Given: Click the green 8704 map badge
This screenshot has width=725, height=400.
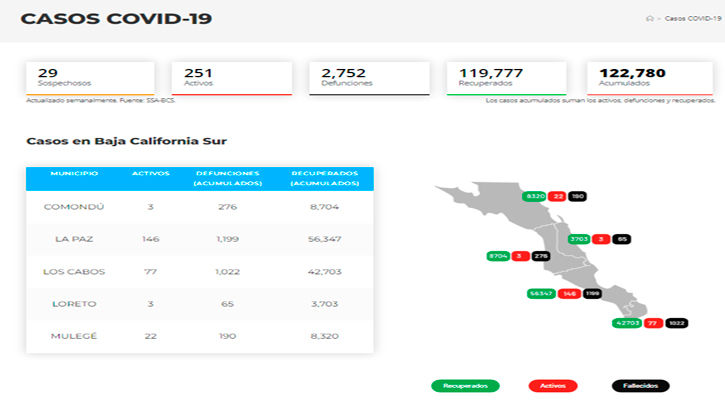Looking at the screenshot, I should click(x=498, y=256).
